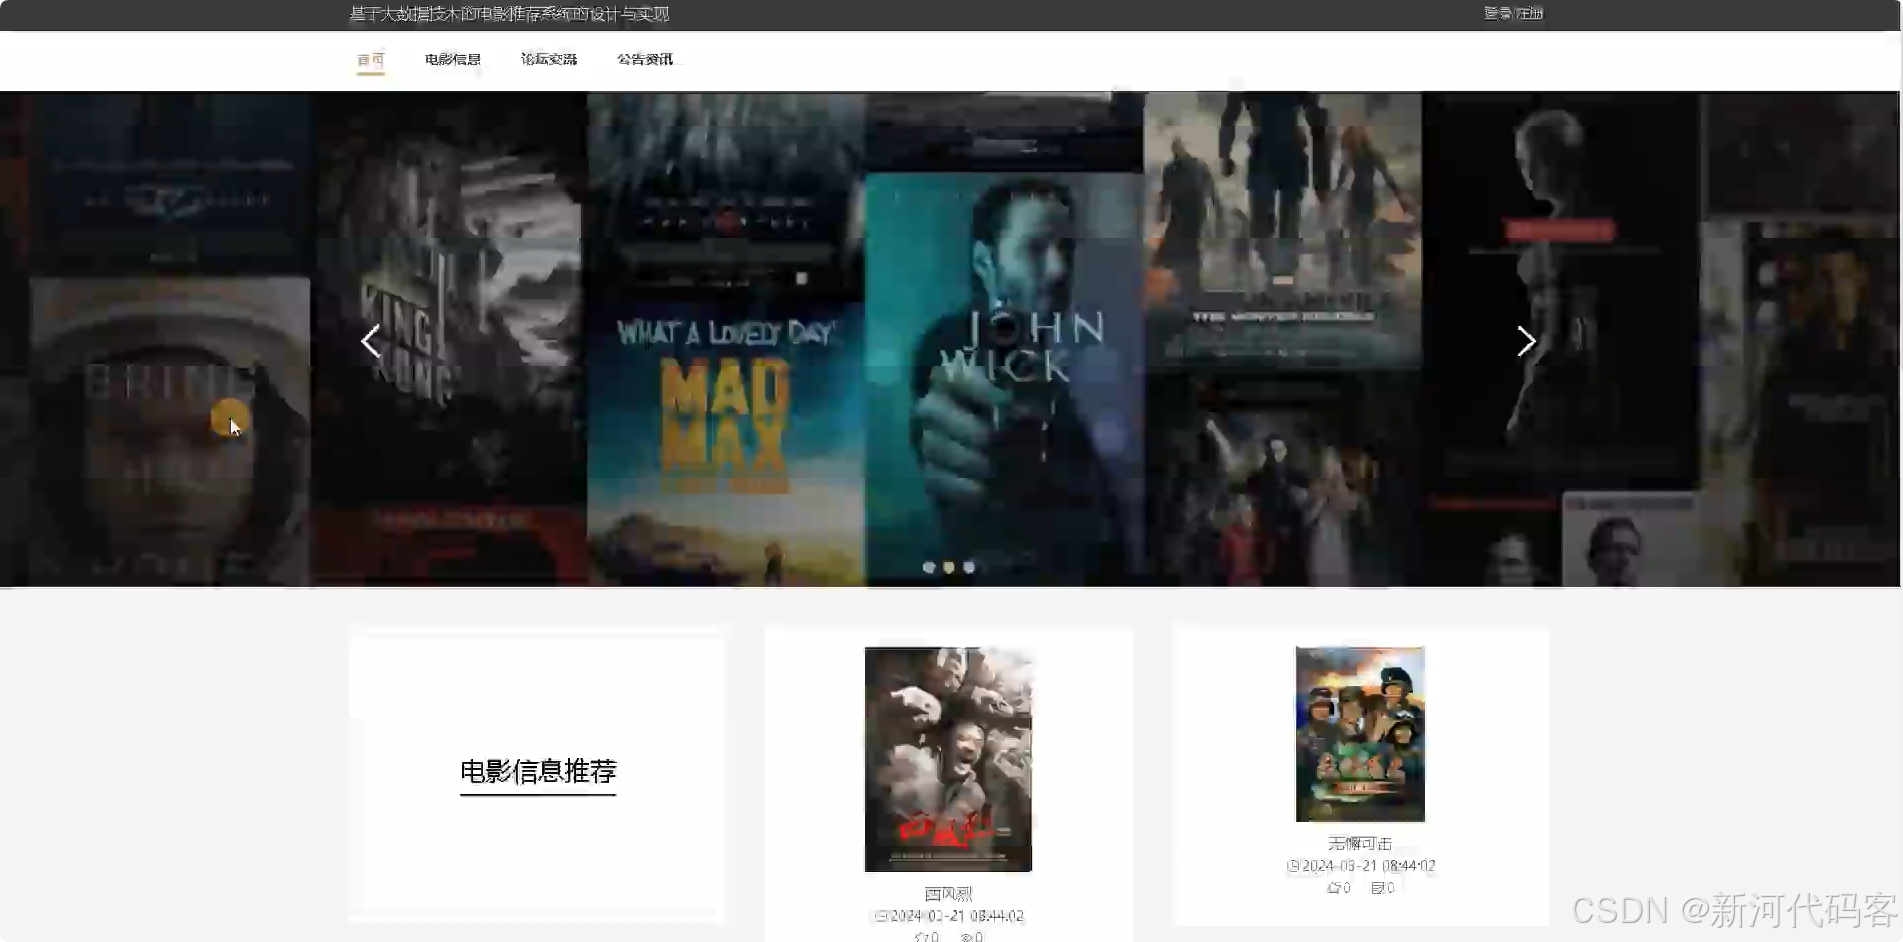This screenshot has height=942, width=1903.
Task: Click the site title in top bar
Action: pos(509,14)
